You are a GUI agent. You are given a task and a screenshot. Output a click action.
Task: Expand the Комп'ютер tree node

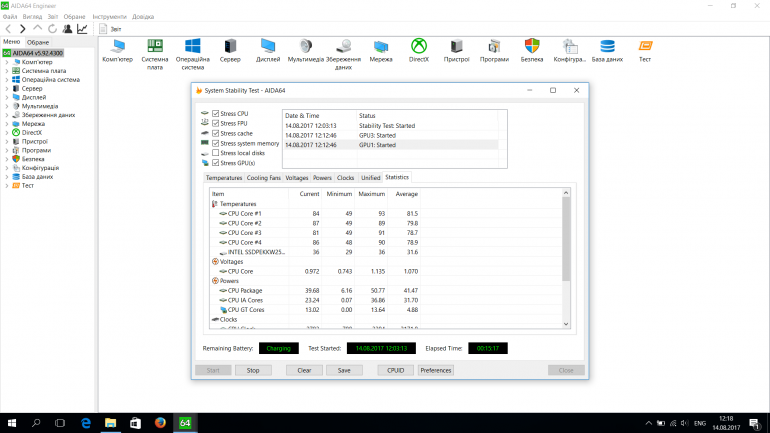pos(7,62)
